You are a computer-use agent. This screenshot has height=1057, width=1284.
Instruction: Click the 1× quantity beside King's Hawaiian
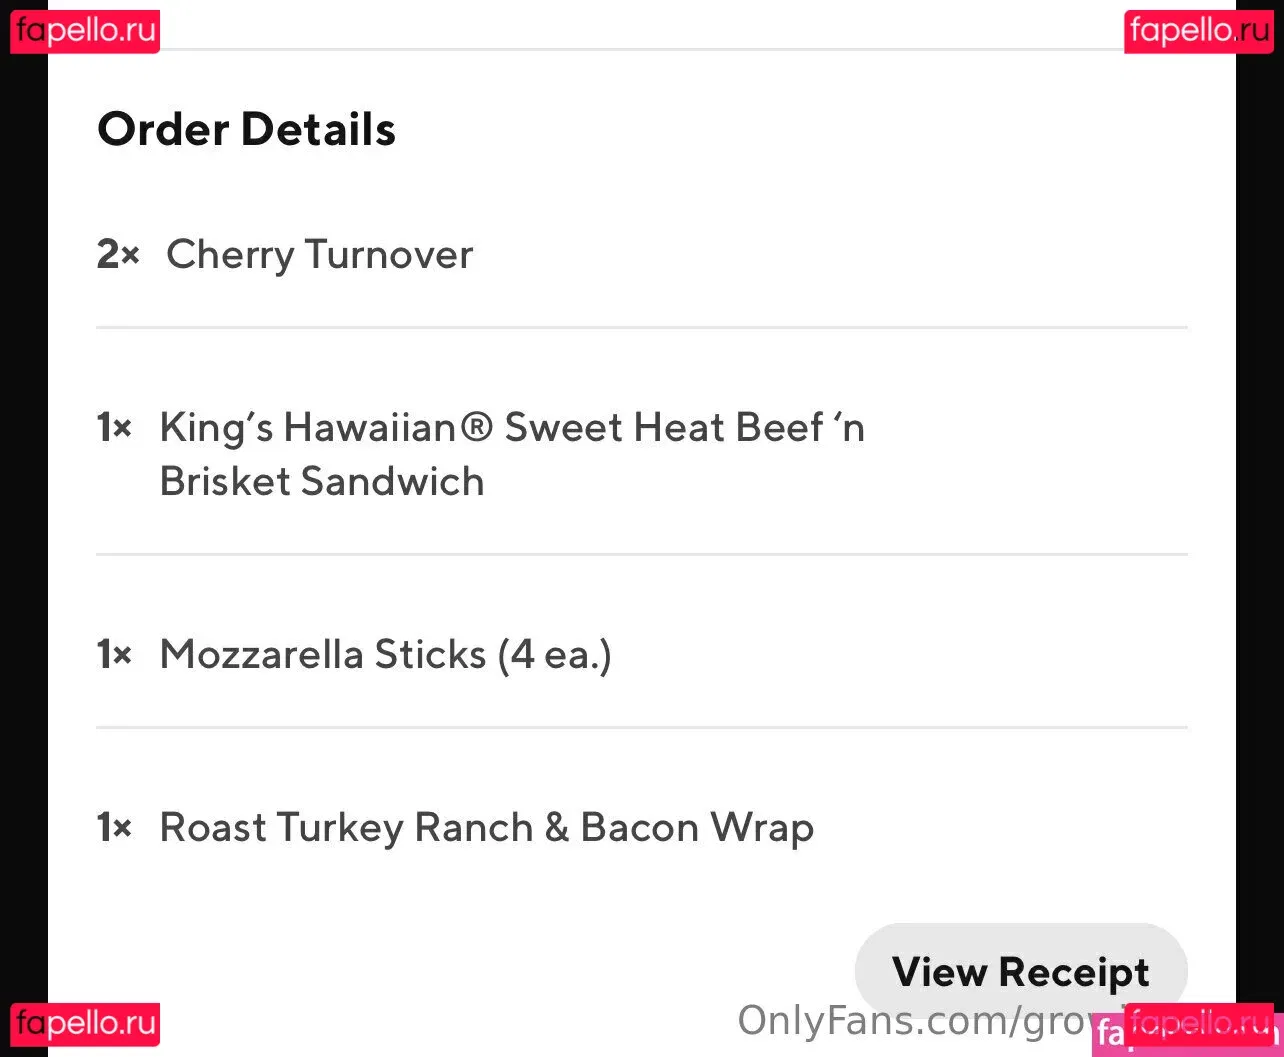click(114, 428)
